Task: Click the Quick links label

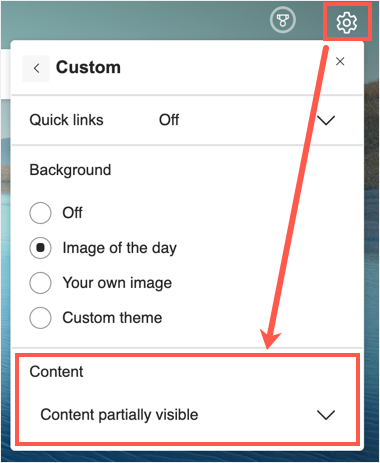Action: [66, 120]
